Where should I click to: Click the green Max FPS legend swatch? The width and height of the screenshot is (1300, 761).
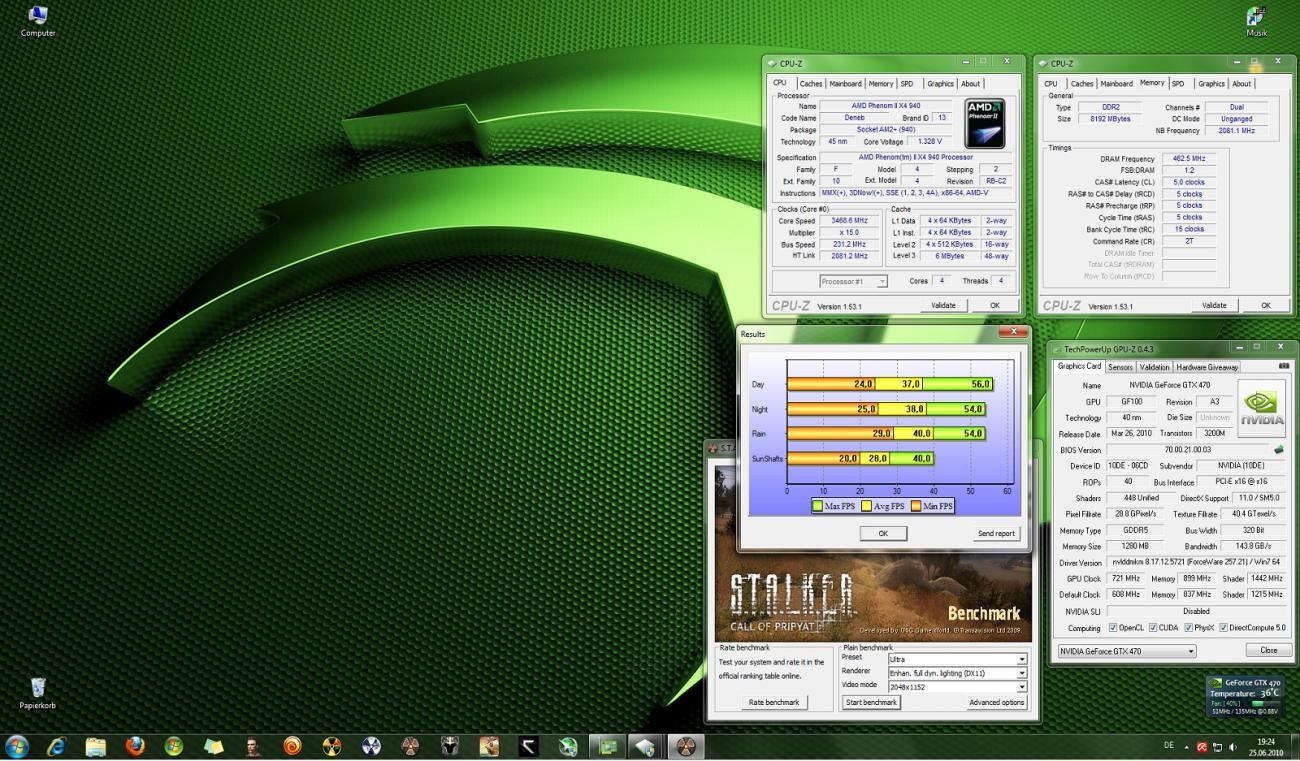coord(817,506)
